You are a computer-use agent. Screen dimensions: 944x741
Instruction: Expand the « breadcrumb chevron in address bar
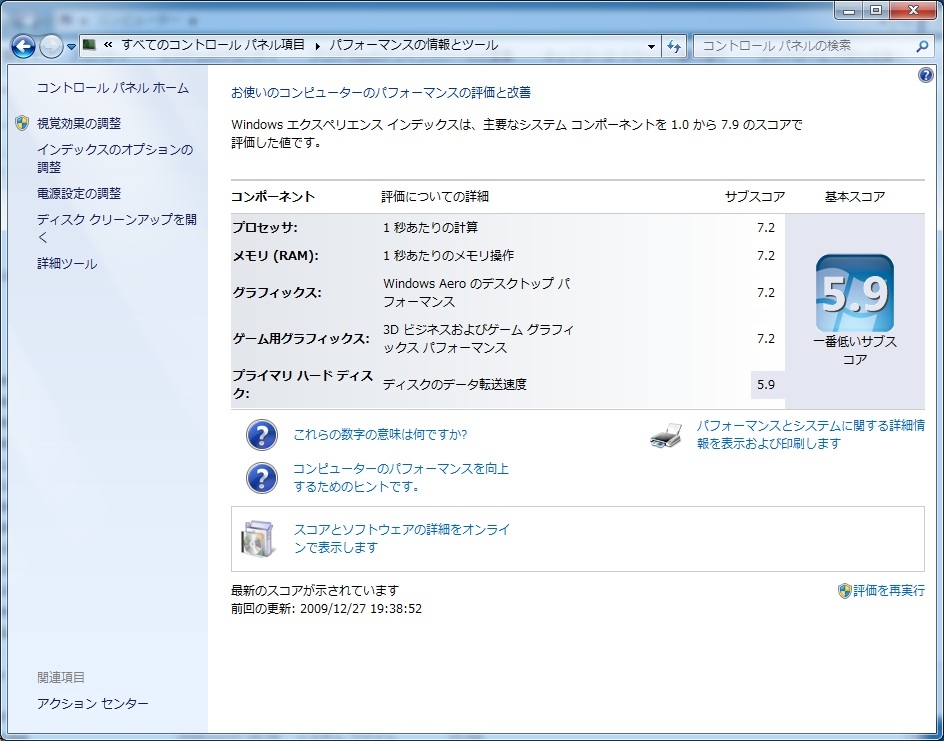coord(108,45)
